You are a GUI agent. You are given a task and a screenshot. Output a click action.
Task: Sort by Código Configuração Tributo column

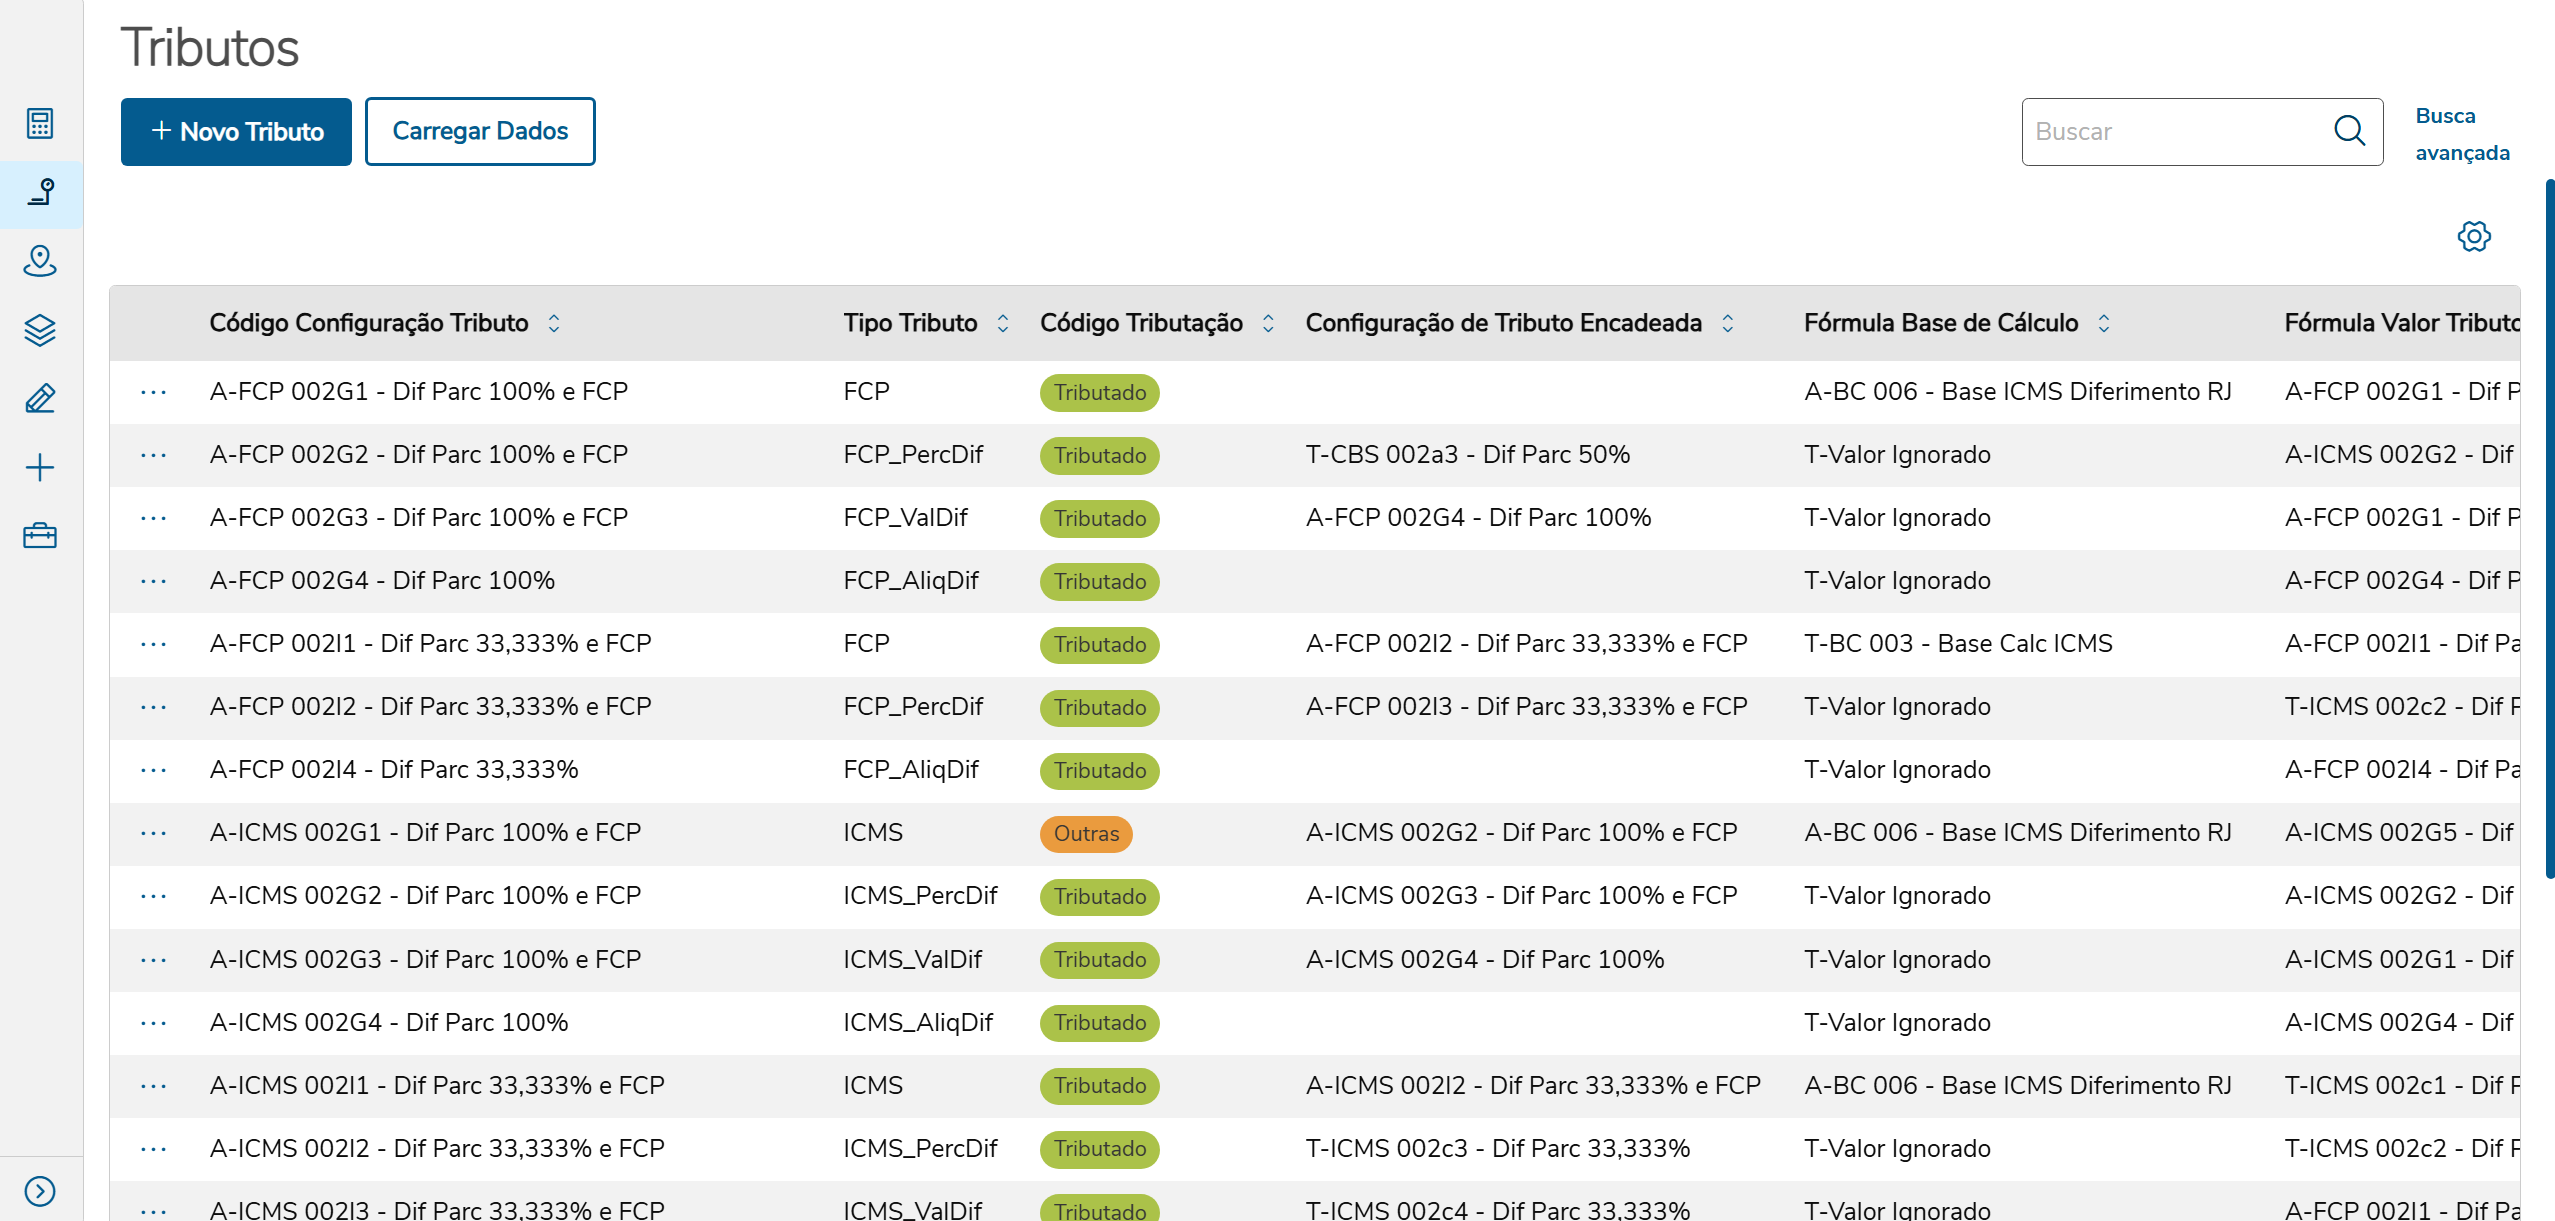[553, 323]
